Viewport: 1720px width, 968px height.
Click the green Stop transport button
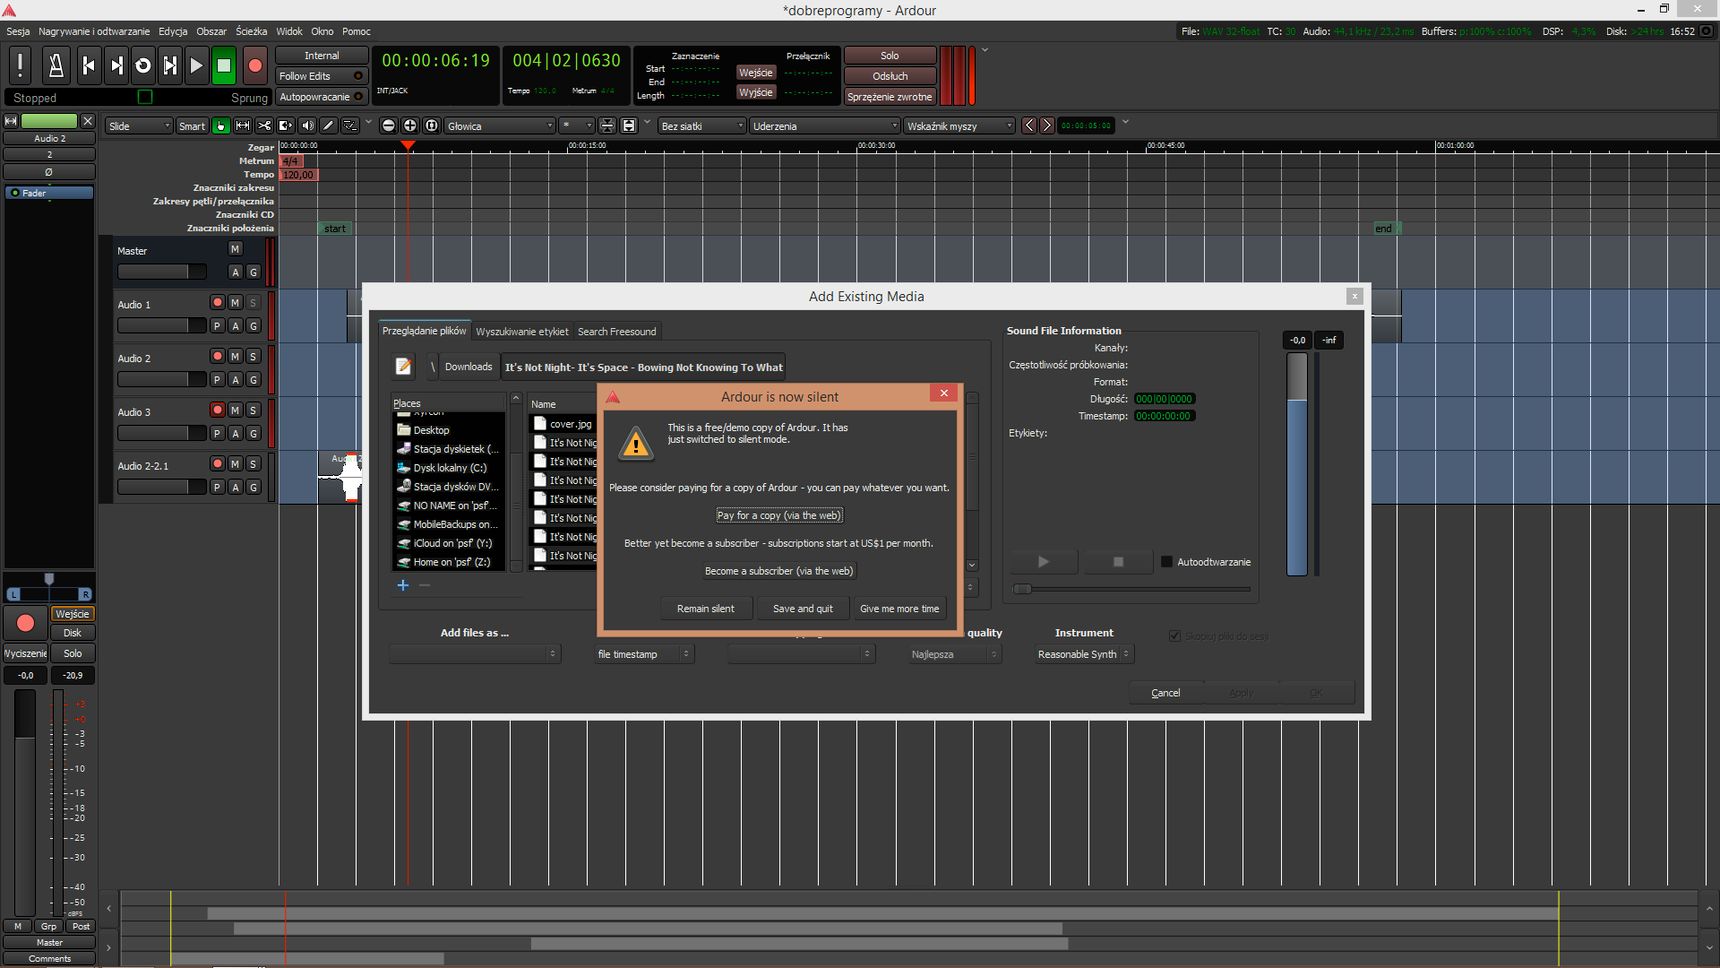click(224, 65)
